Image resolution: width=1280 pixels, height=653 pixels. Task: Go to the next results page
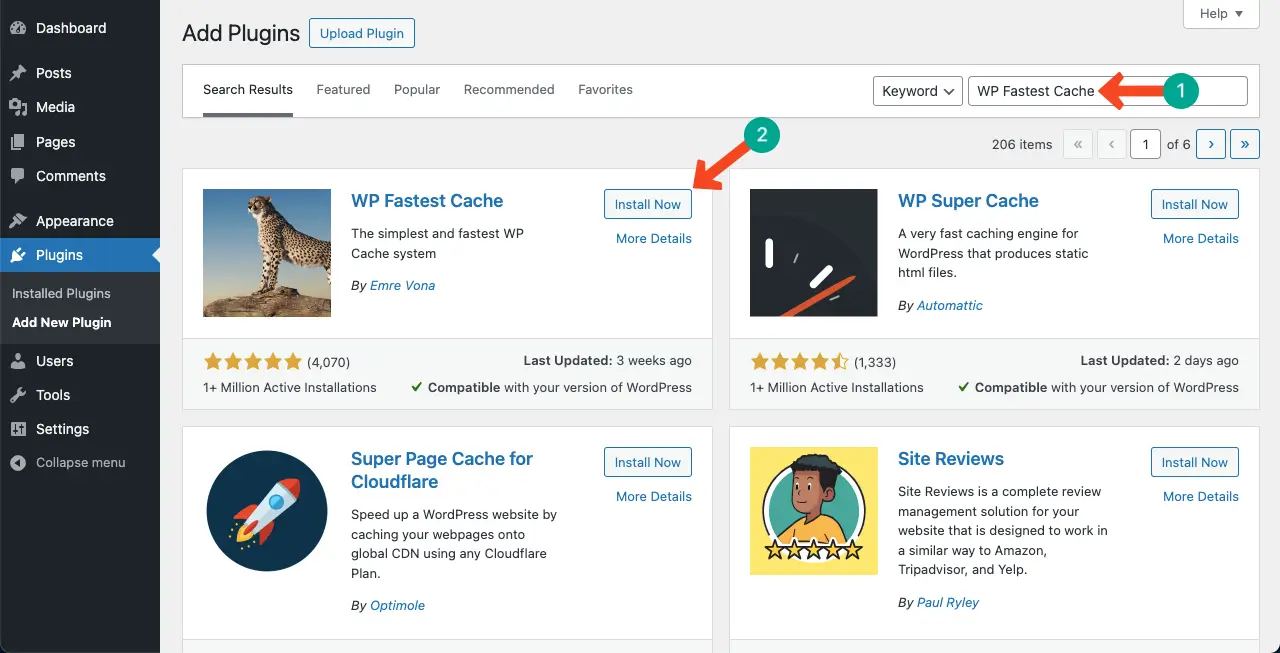point(1210,144)
